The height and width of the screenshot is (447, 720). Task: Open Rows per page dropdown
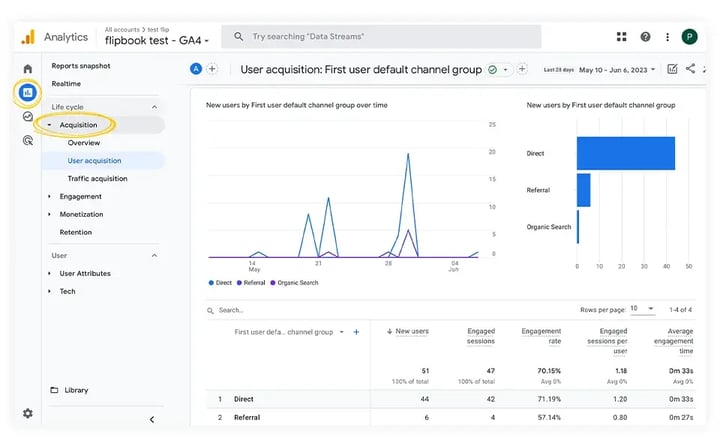642,309
